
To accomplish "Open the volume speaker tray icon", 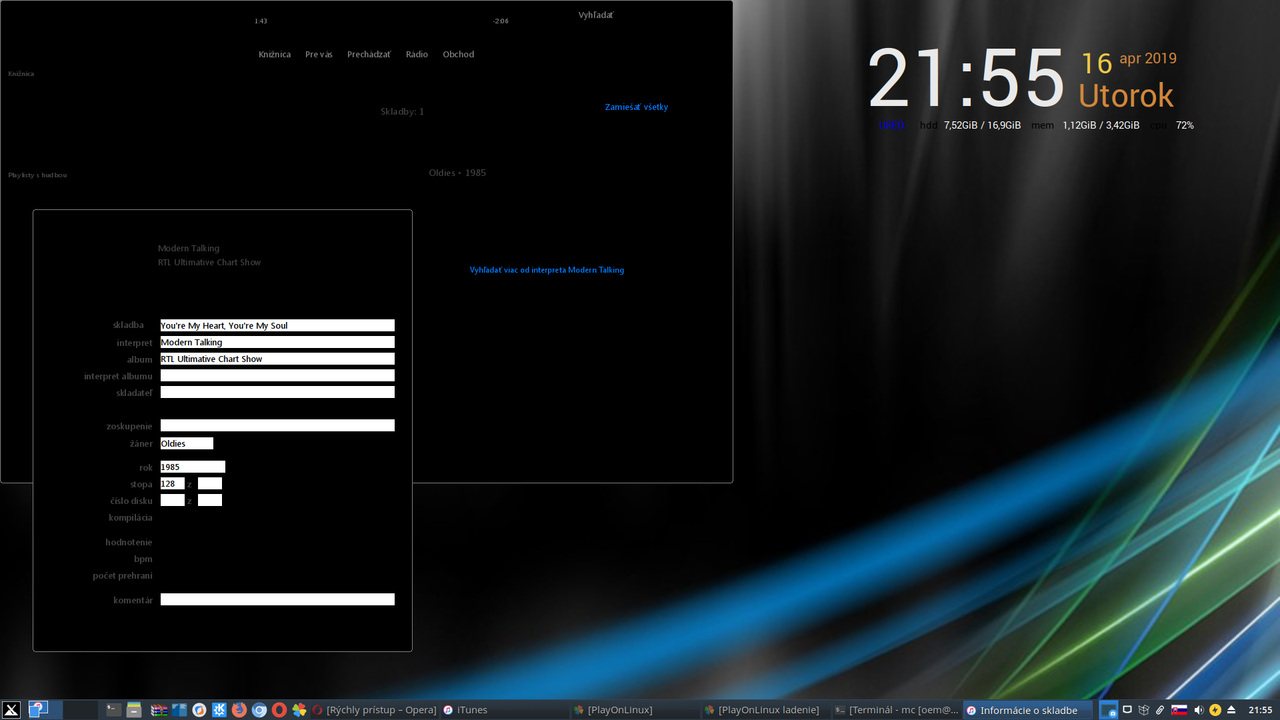I will point(1198,710).
